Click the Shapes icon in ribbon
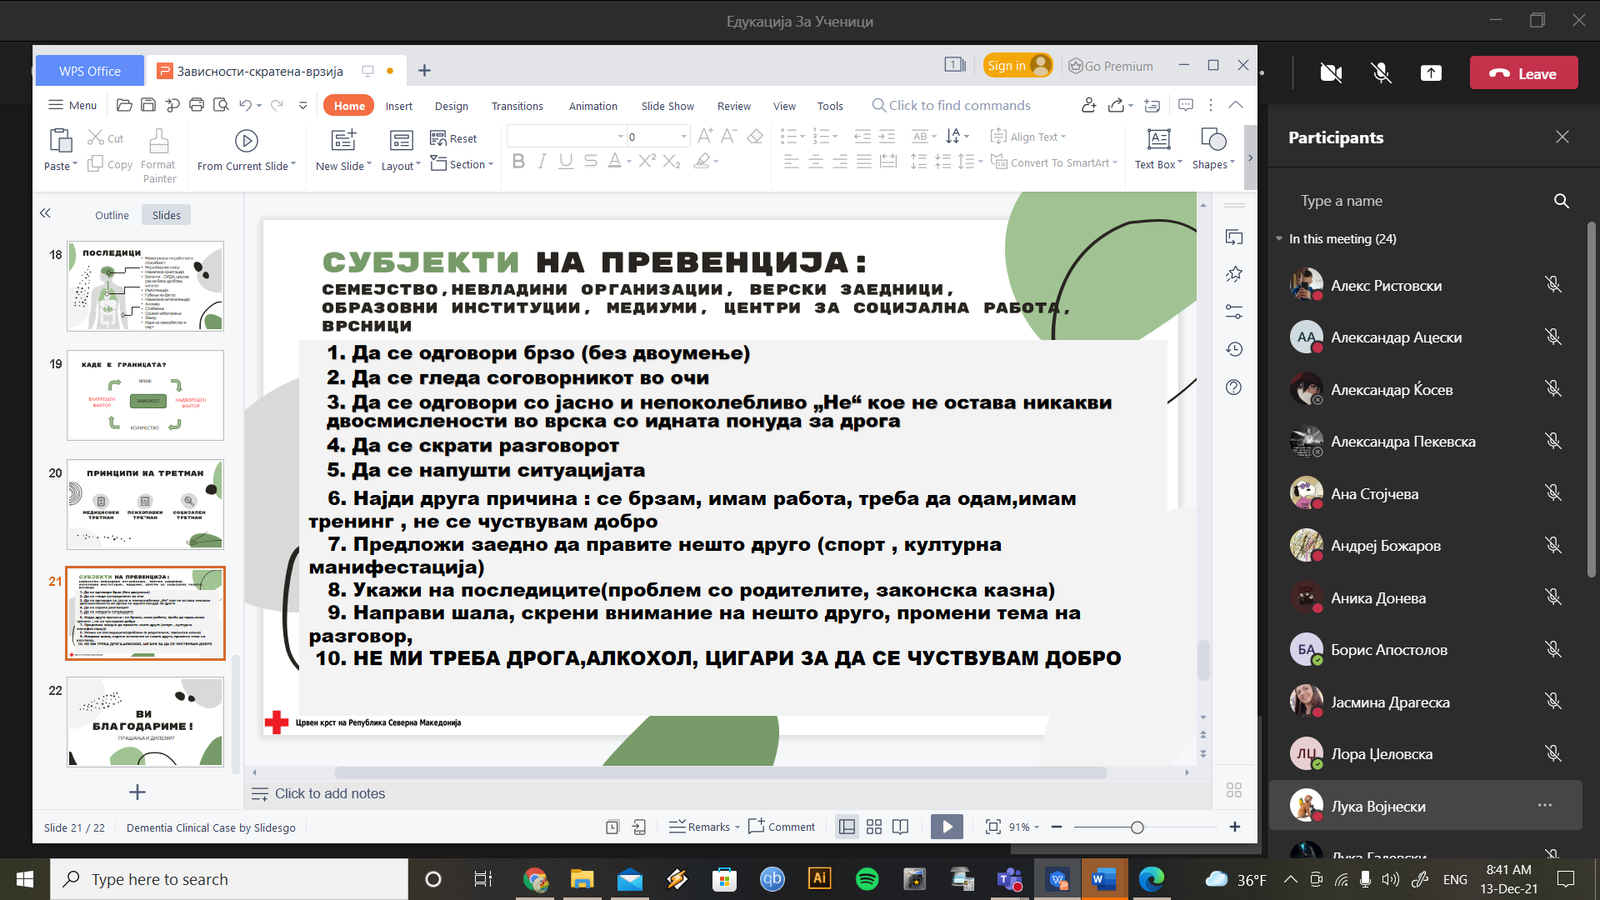This screenshot has height=900, width=1600. tap(1213, 140)
